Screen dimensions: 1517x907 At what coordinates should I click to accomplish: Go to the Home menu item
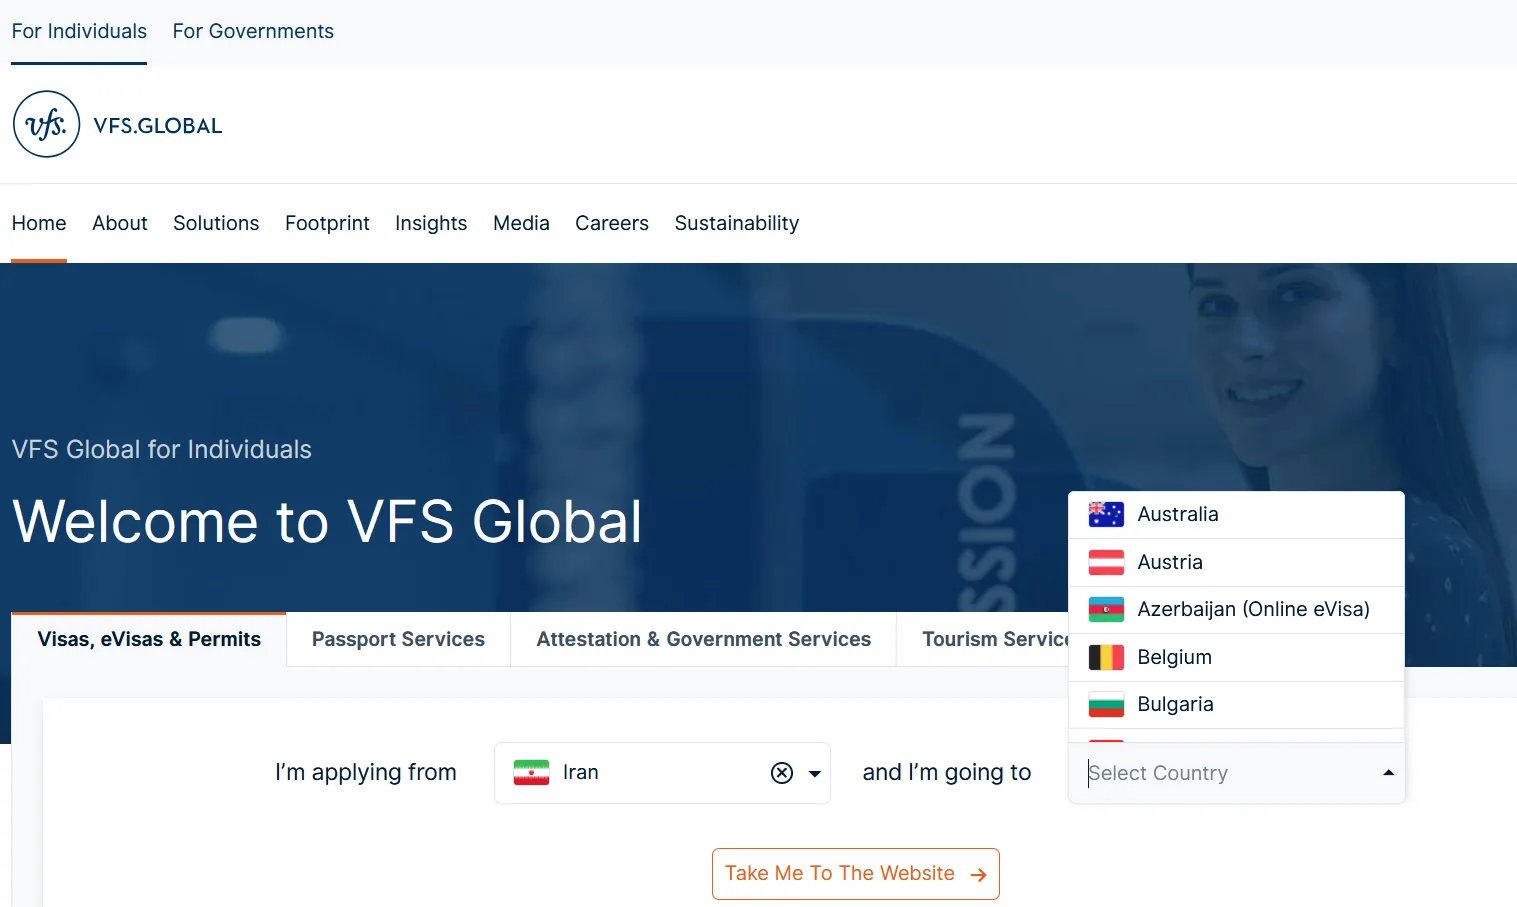[39, 223]
